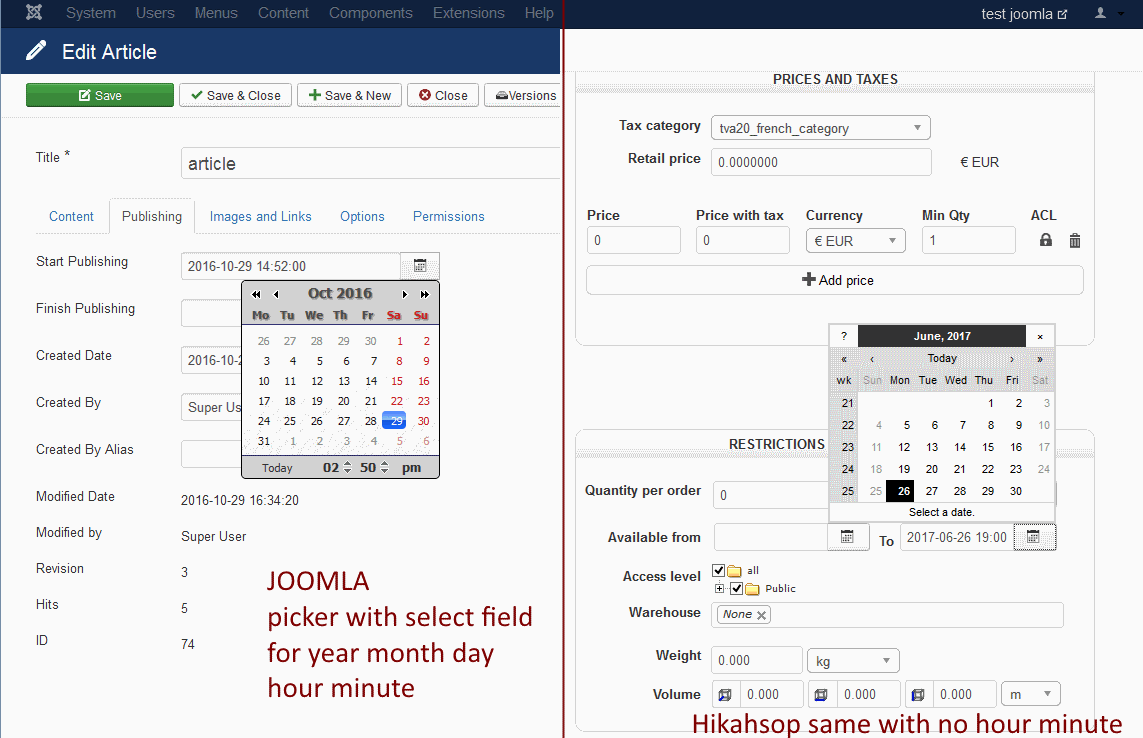The height and width of the screenshot is (738, 1143).
Task: Click the Start Publishing date field
Action: point(291,266)
